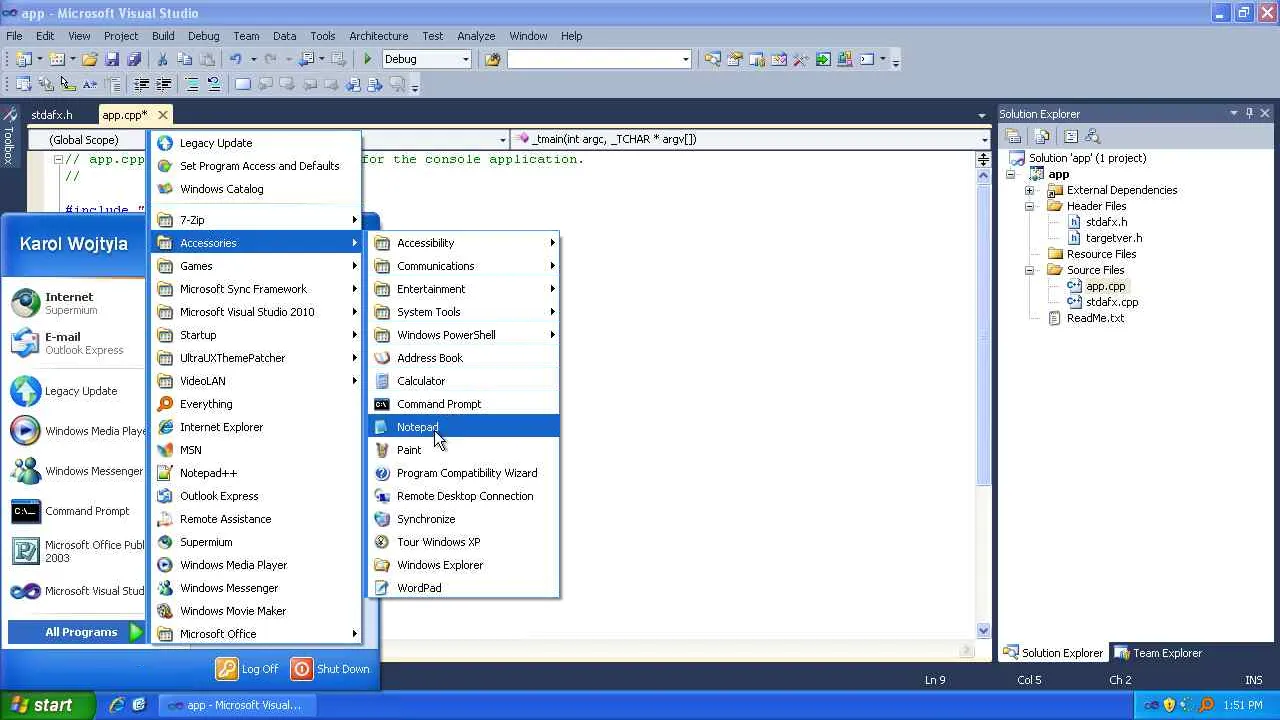Click the Internet Explorer quick launch icon
The width and height of the screenshot is (1280, 720).
point(117,705)
